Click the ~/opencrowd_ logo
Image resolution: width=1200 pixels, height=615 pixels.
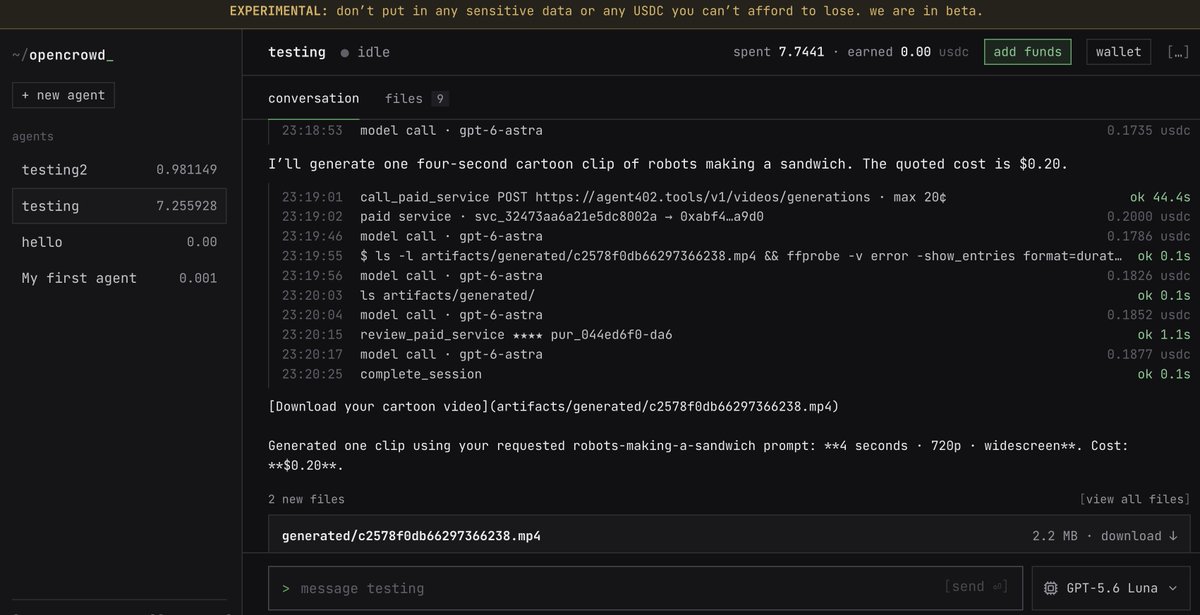click(63, 54)
